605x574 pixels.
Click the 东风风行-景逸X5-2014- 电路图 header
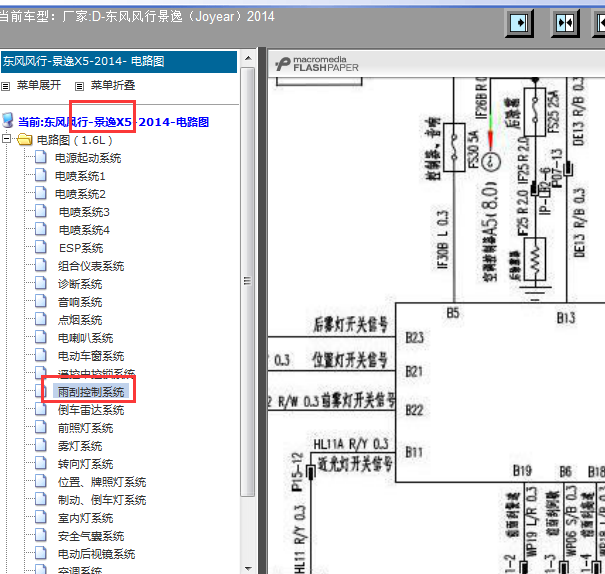[119, 61]
